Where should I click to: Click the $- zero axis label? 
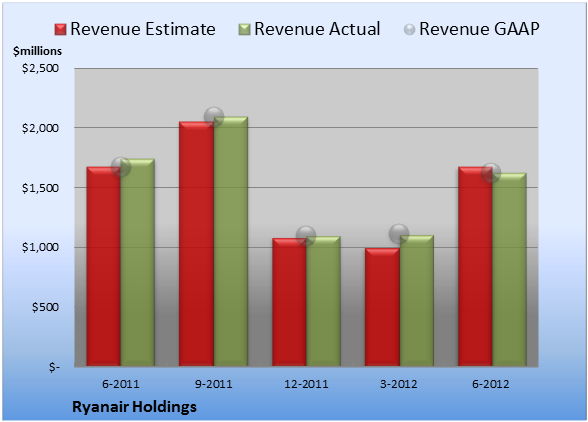coord(54,367)
